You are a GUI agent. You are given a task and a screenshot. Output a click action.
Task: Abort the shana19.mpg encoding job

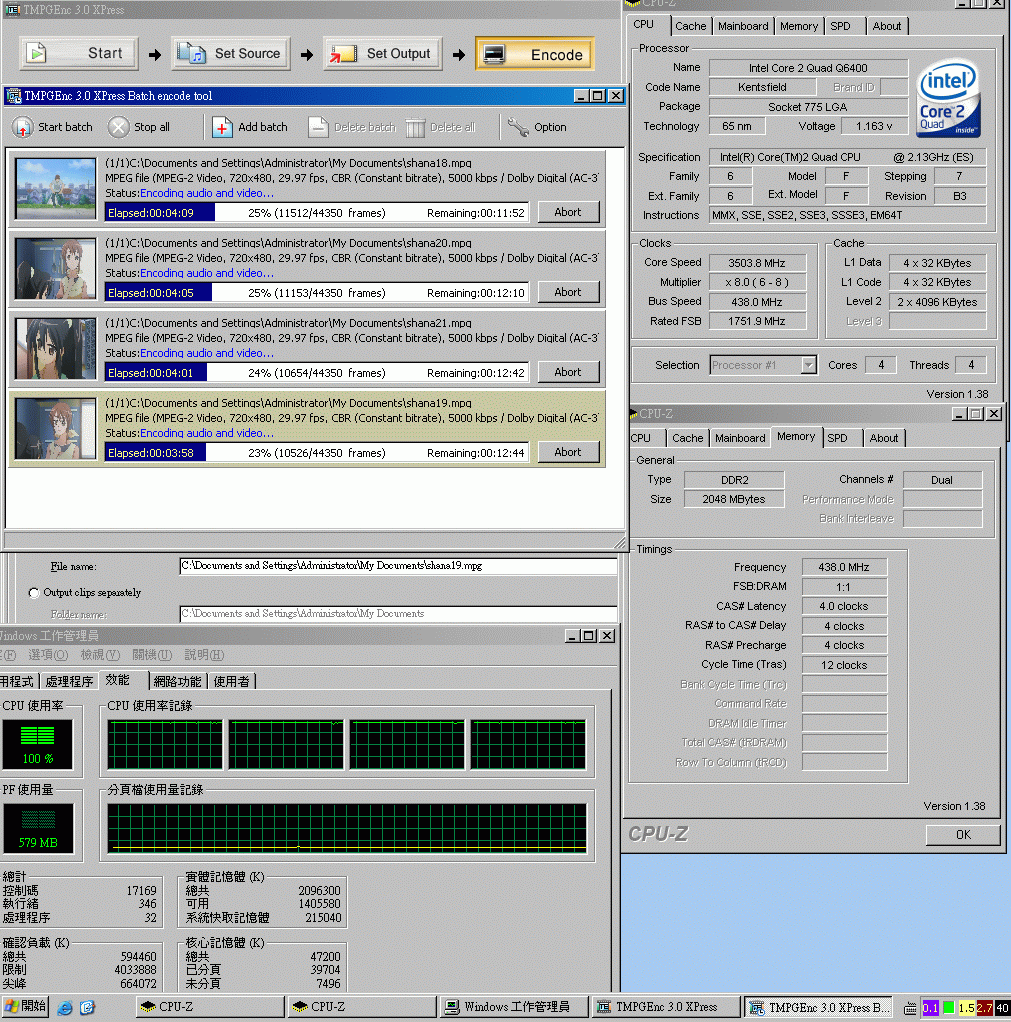coord(568,452)
